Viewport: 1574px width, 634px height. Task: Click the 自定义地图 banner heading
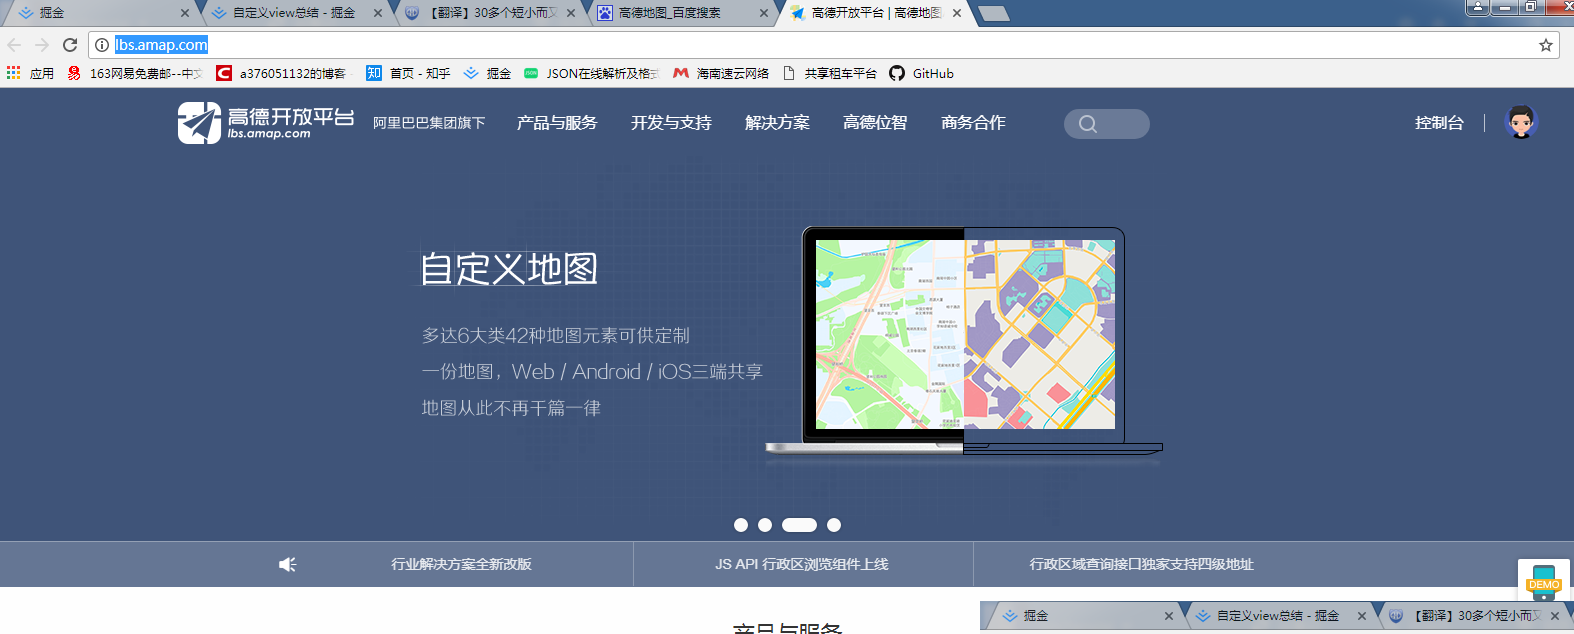pyautogui.click(x=509, y=269)
